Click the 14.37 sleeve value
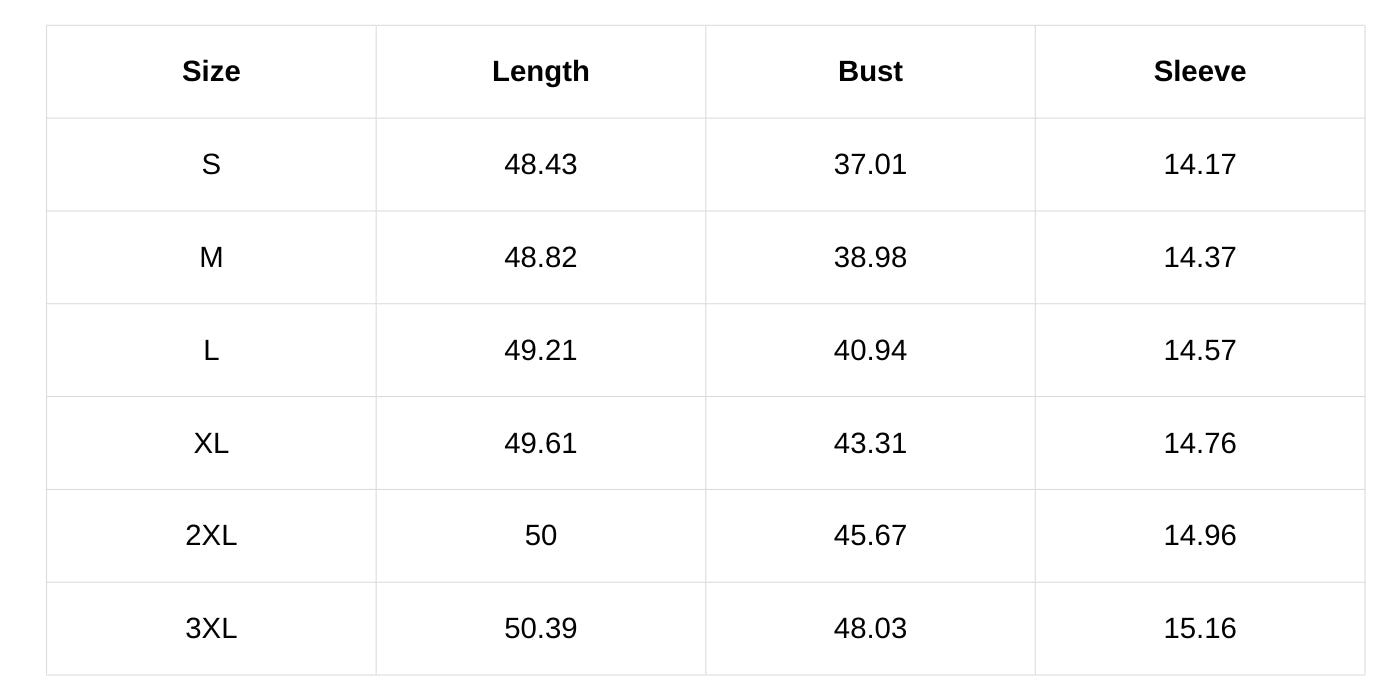Image resolution: width=1400 pixels, height=700 pixels. [1199, 257]
